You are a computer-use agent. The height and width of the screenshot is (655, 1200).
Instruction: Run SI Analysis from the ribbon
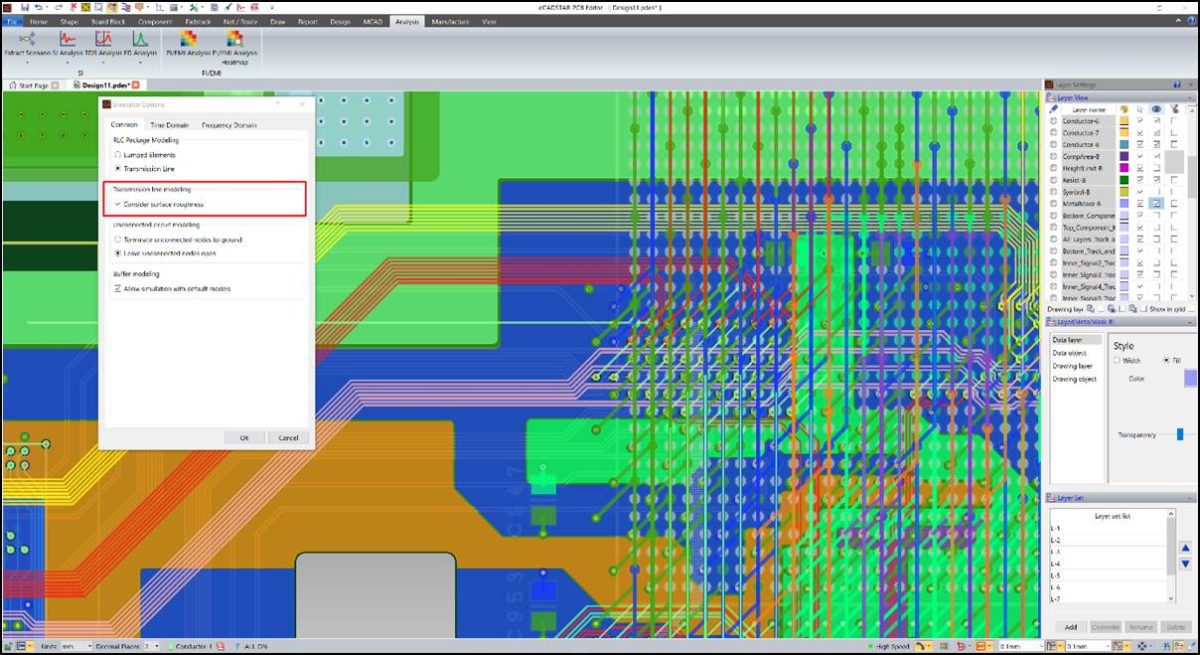[x=67, y=42]
